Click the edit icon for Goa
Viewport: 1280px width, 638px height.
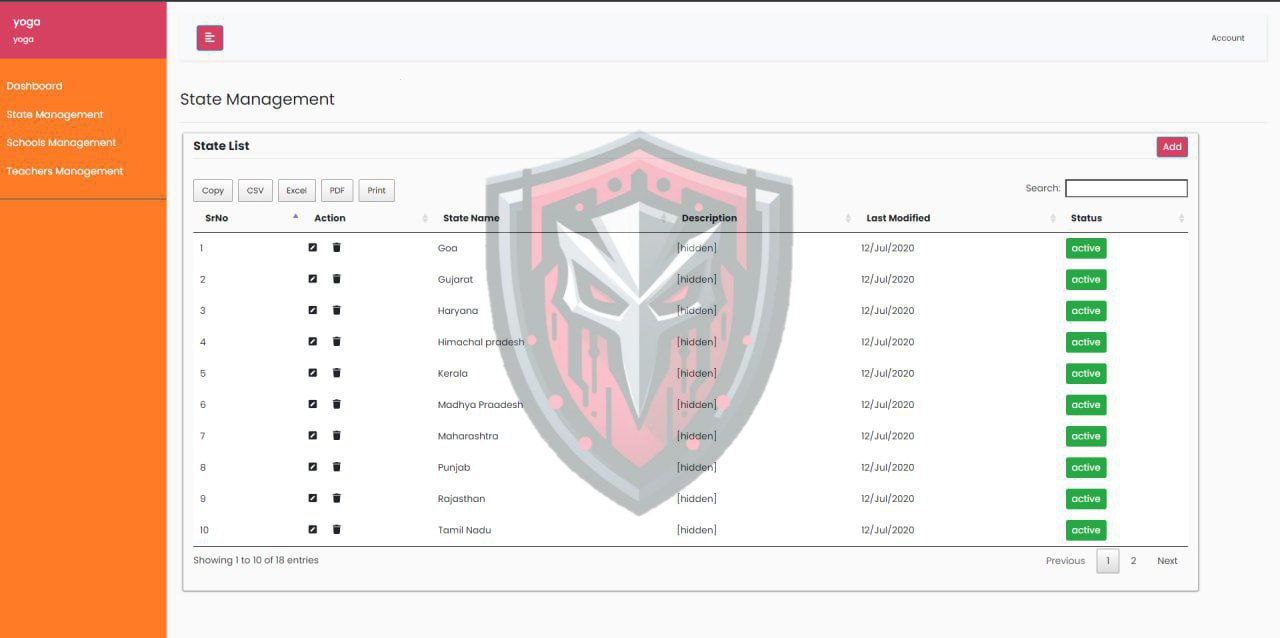313,248
